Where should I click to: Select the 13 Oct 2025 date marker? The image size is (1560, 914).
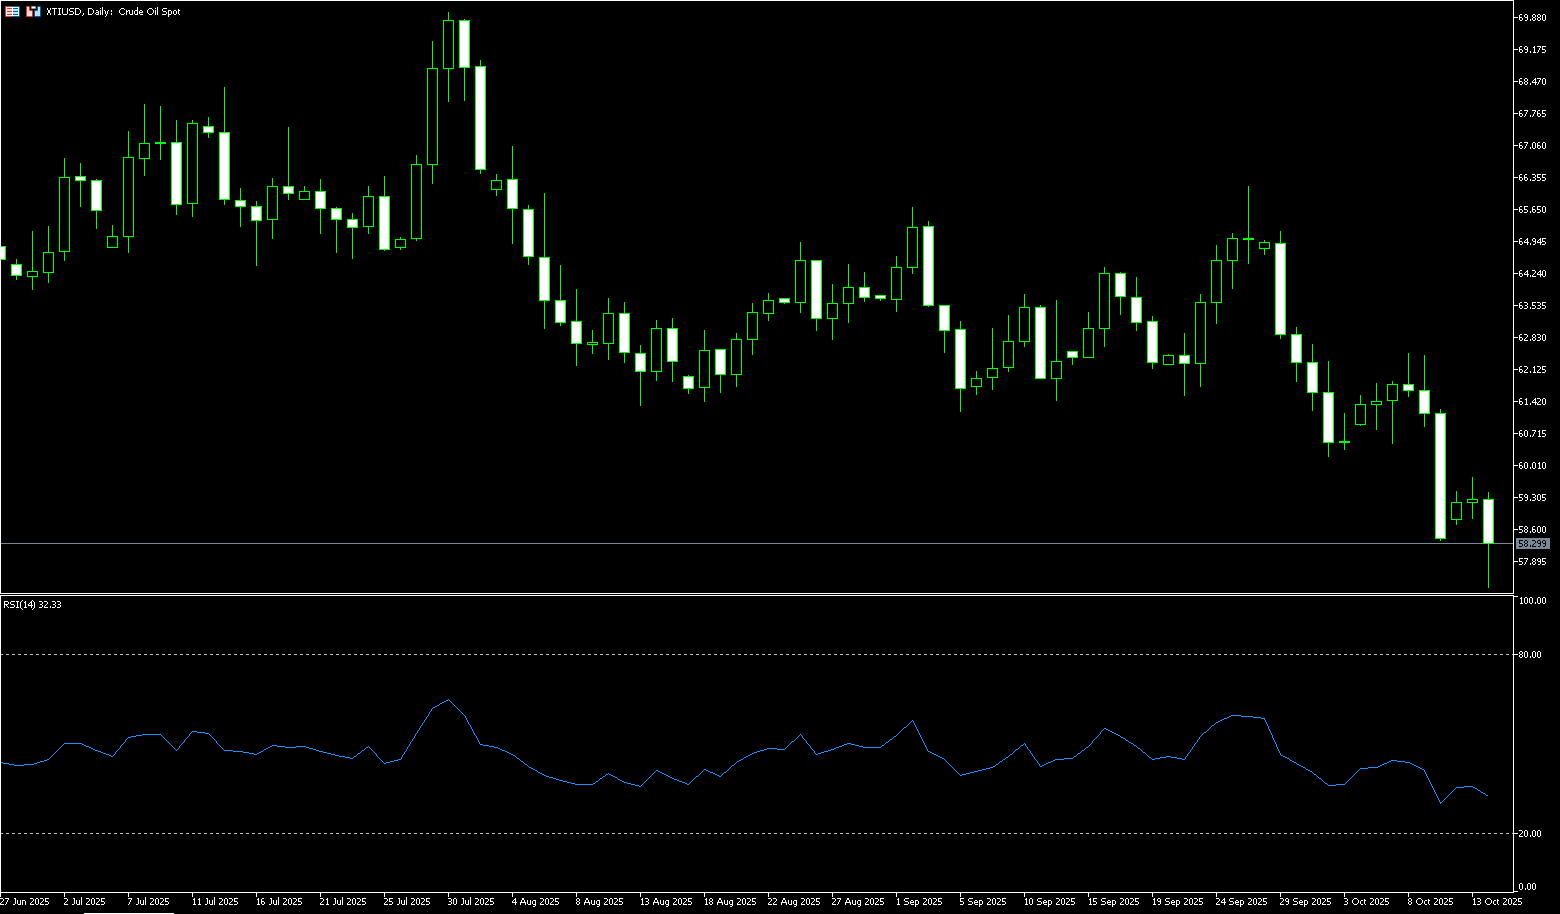1497,902
